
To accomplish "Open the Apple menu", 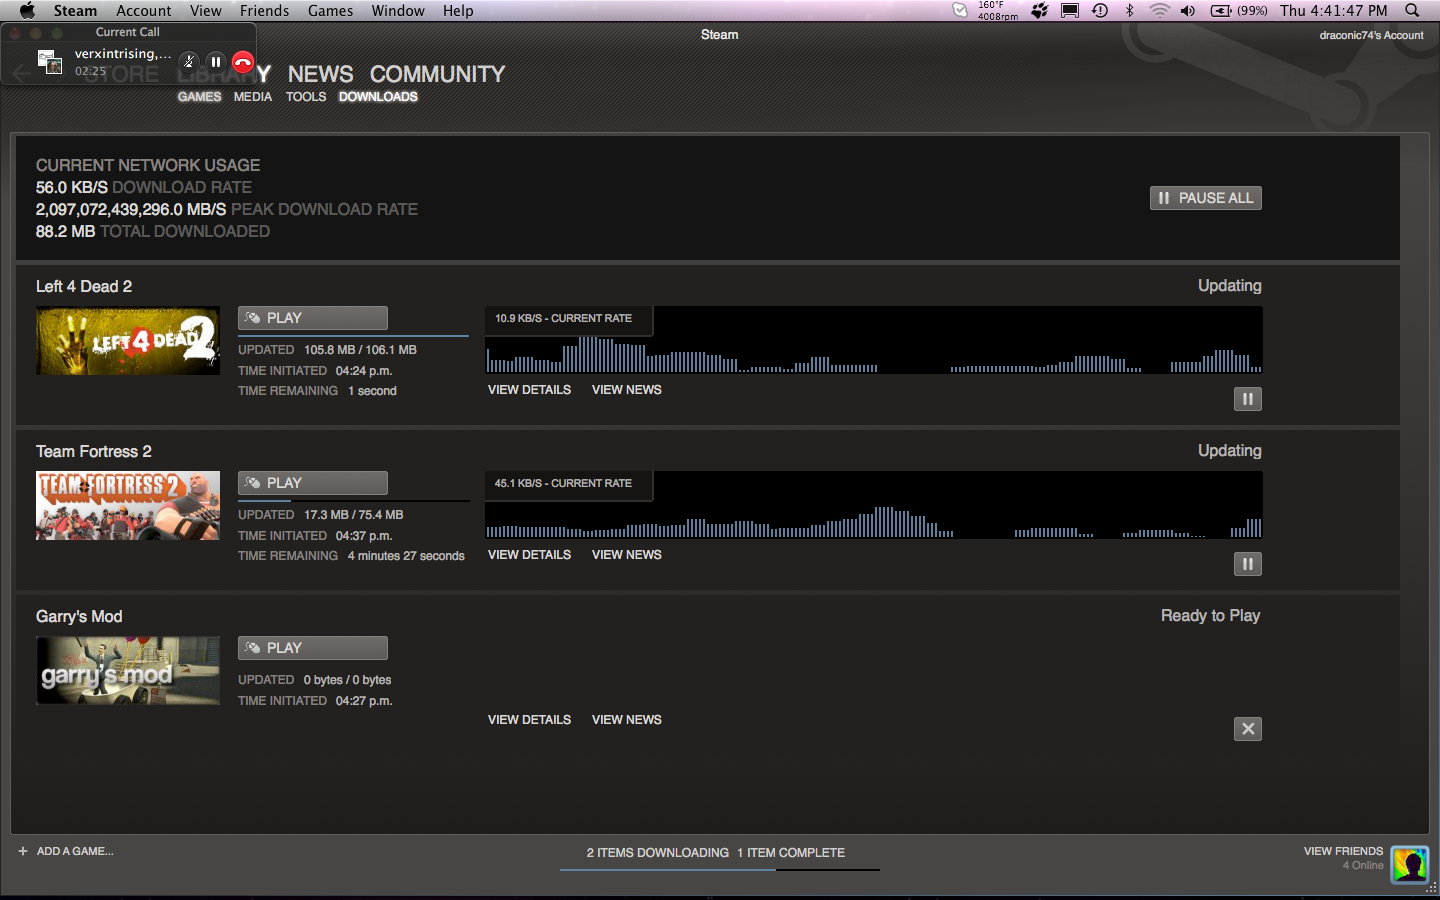I will pos(27,11).
